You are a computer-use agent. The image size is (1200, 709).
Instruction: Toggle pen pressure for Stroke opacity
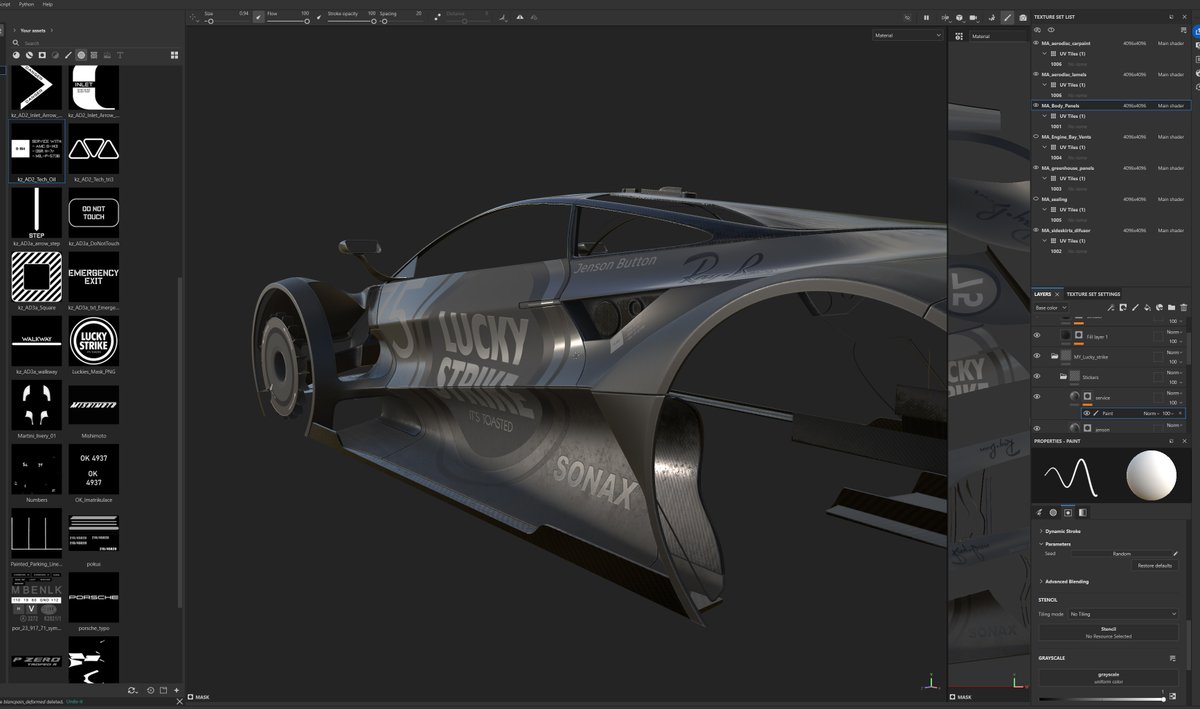(x=319, y=16)
